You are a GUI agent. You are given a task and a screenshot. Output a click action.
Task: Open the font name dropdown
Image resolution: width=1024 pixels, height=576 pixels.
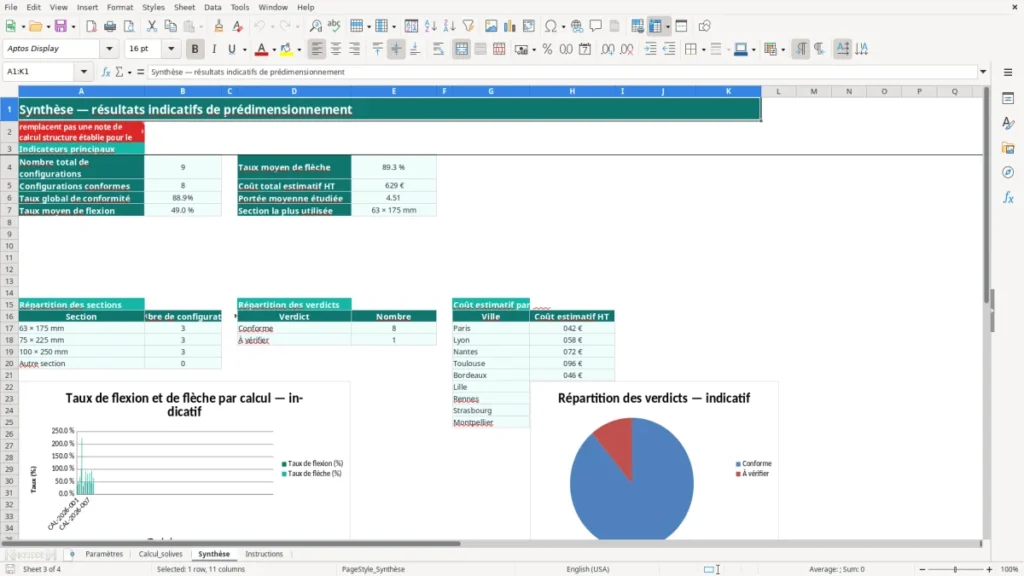pos(109,49)
